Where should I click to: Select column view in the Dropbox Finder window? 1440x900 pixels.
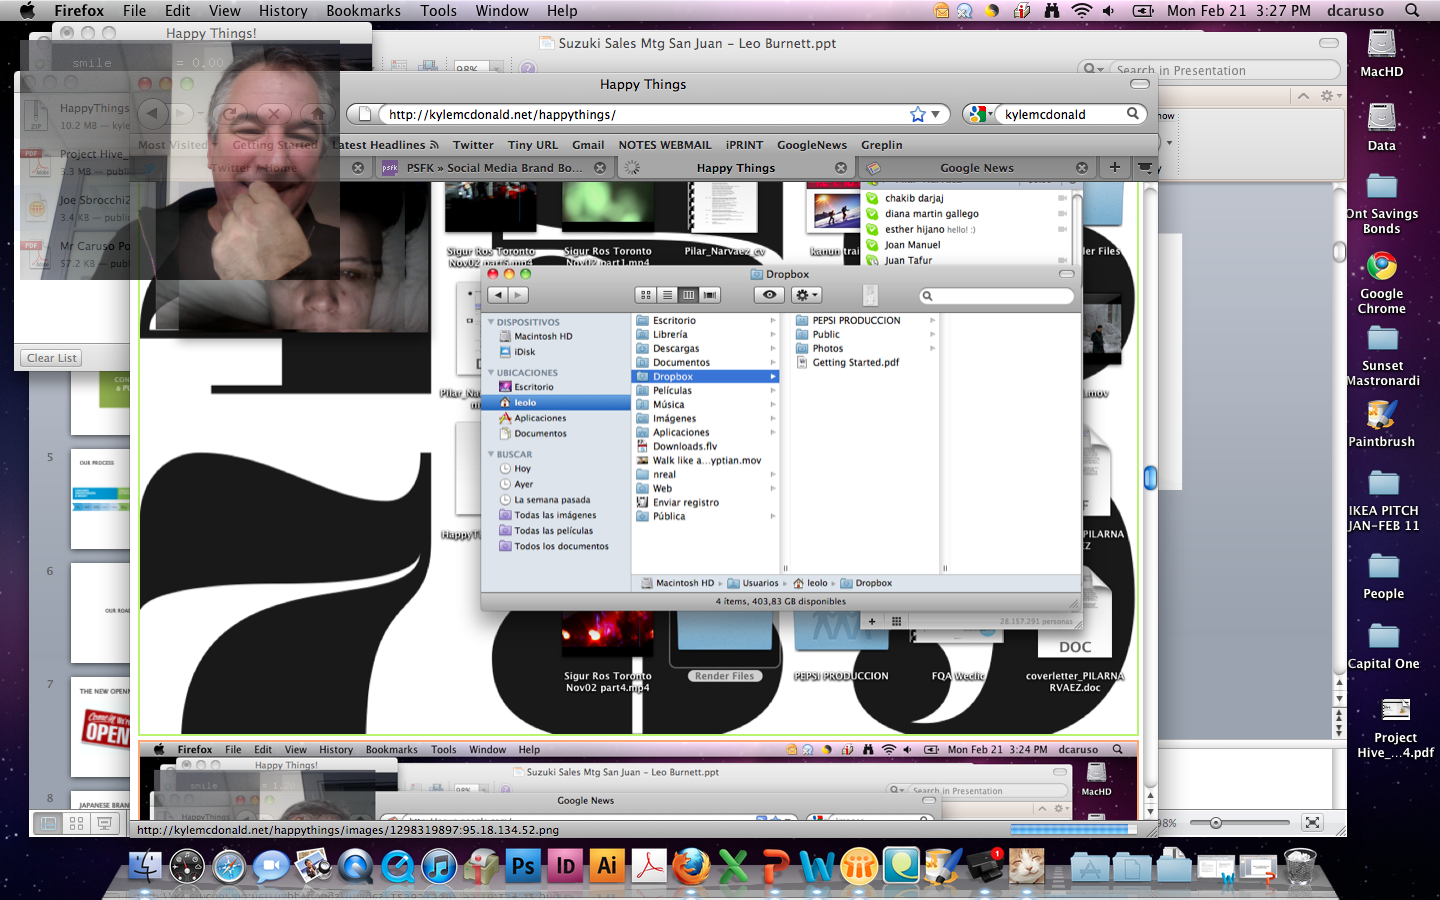(x=688, y=295)
